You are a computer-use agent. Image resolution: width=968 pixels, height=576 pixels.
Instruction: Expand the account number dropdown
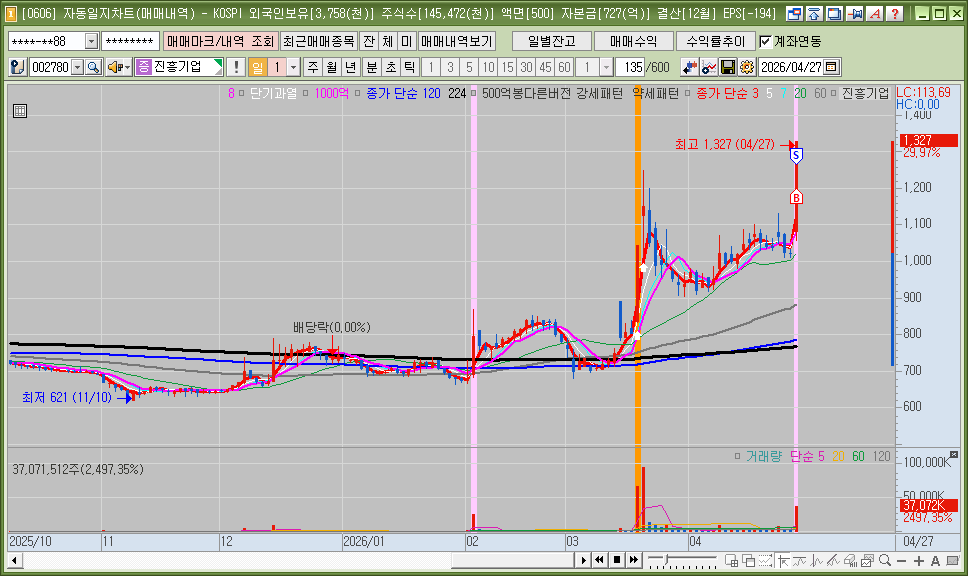[91, 41]
